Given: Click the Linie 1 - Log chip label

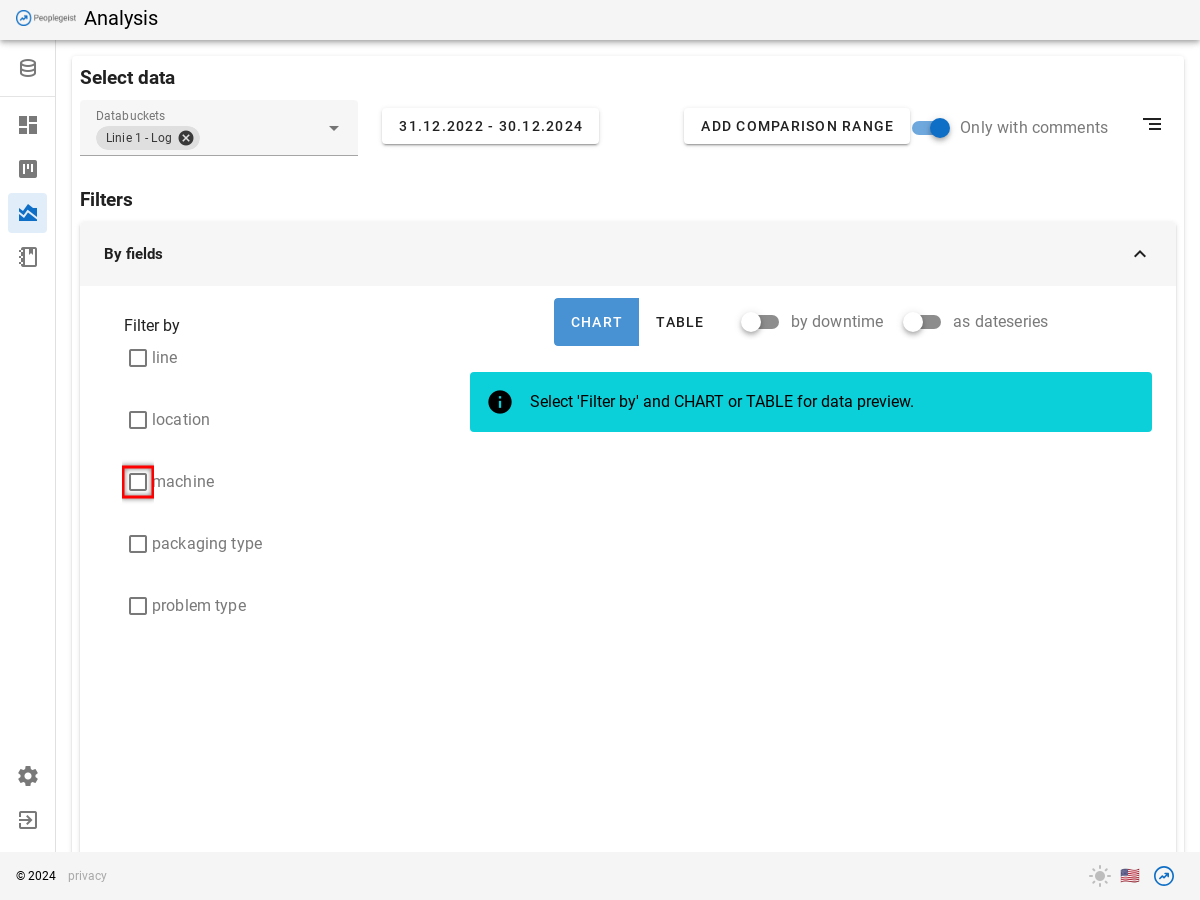Looking at the screenshot, I should 139,138.
